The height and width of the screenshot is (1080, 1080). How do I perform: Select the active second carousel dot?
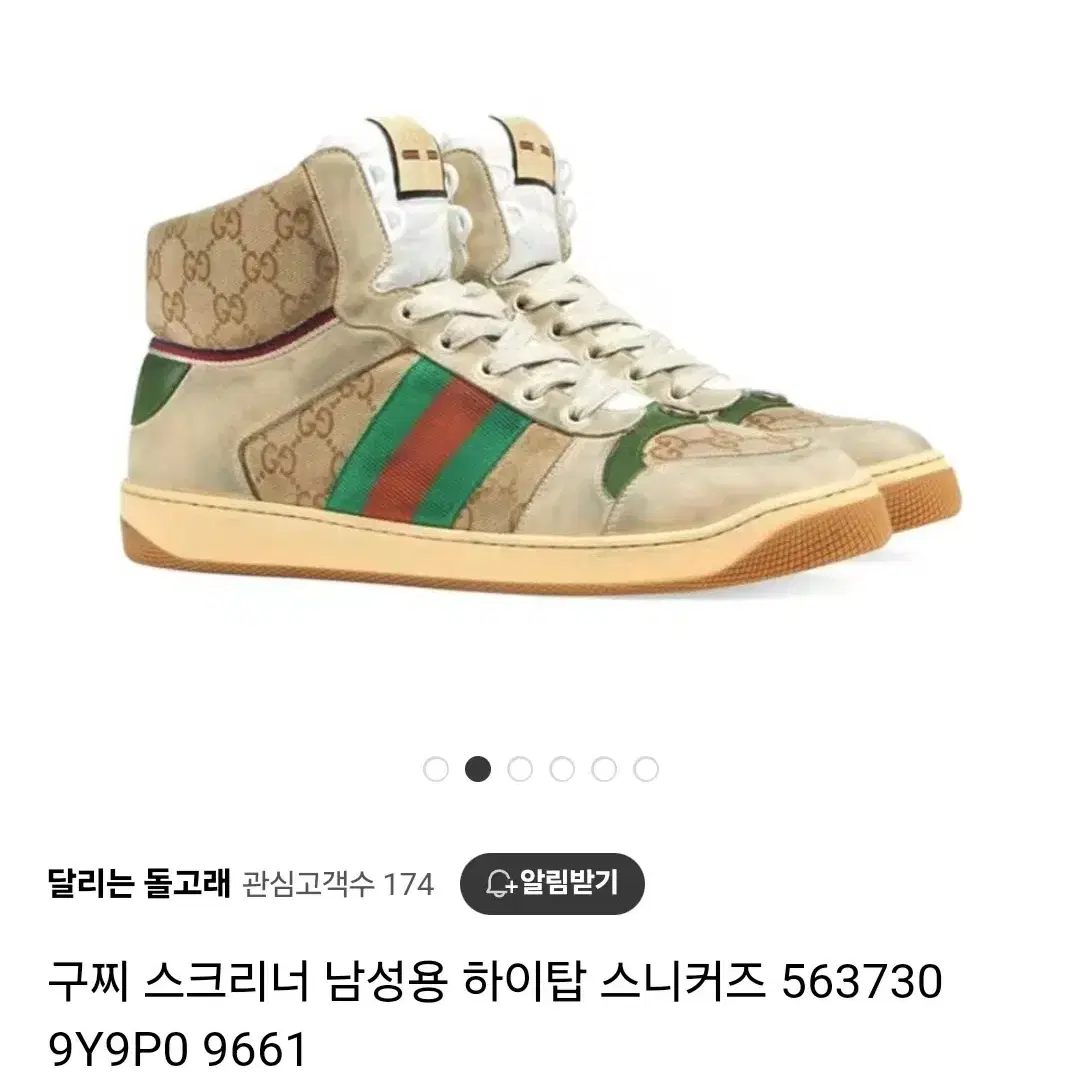(478, 769)
